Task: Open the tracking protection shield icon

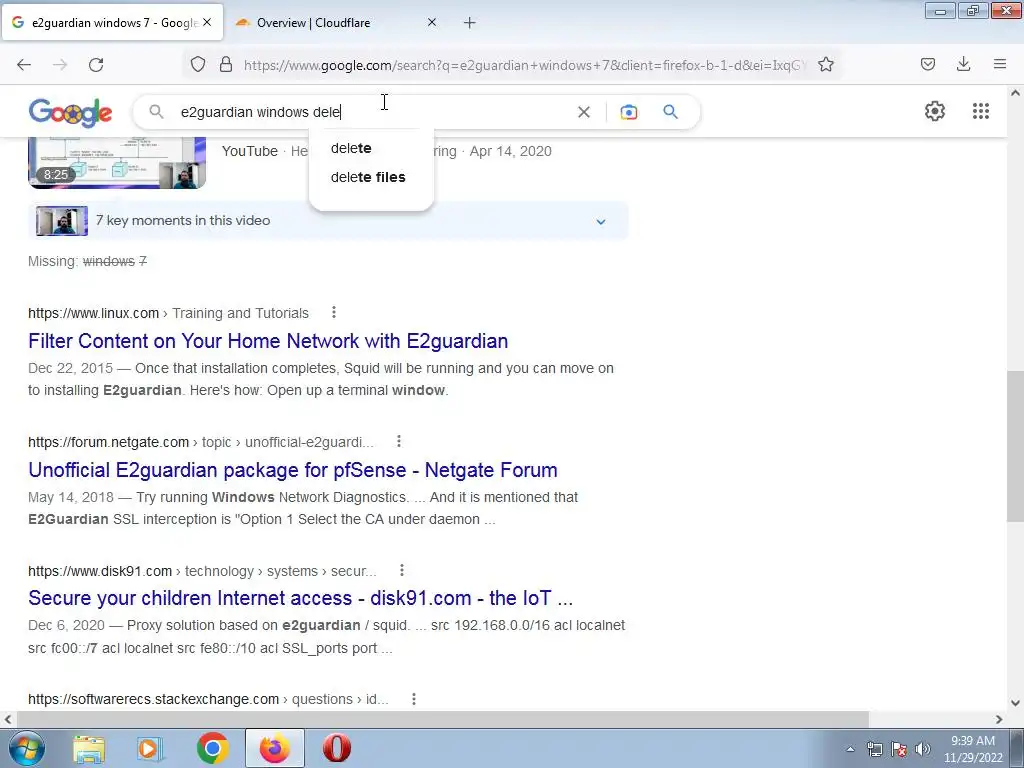Action: pyautogui.click(x=198, y=64)
